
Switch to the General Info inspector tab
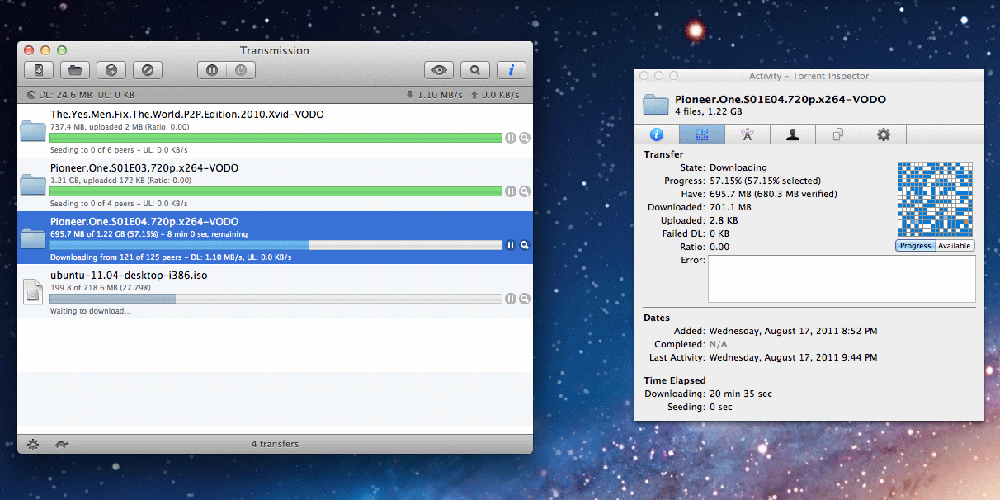(657, 134)
